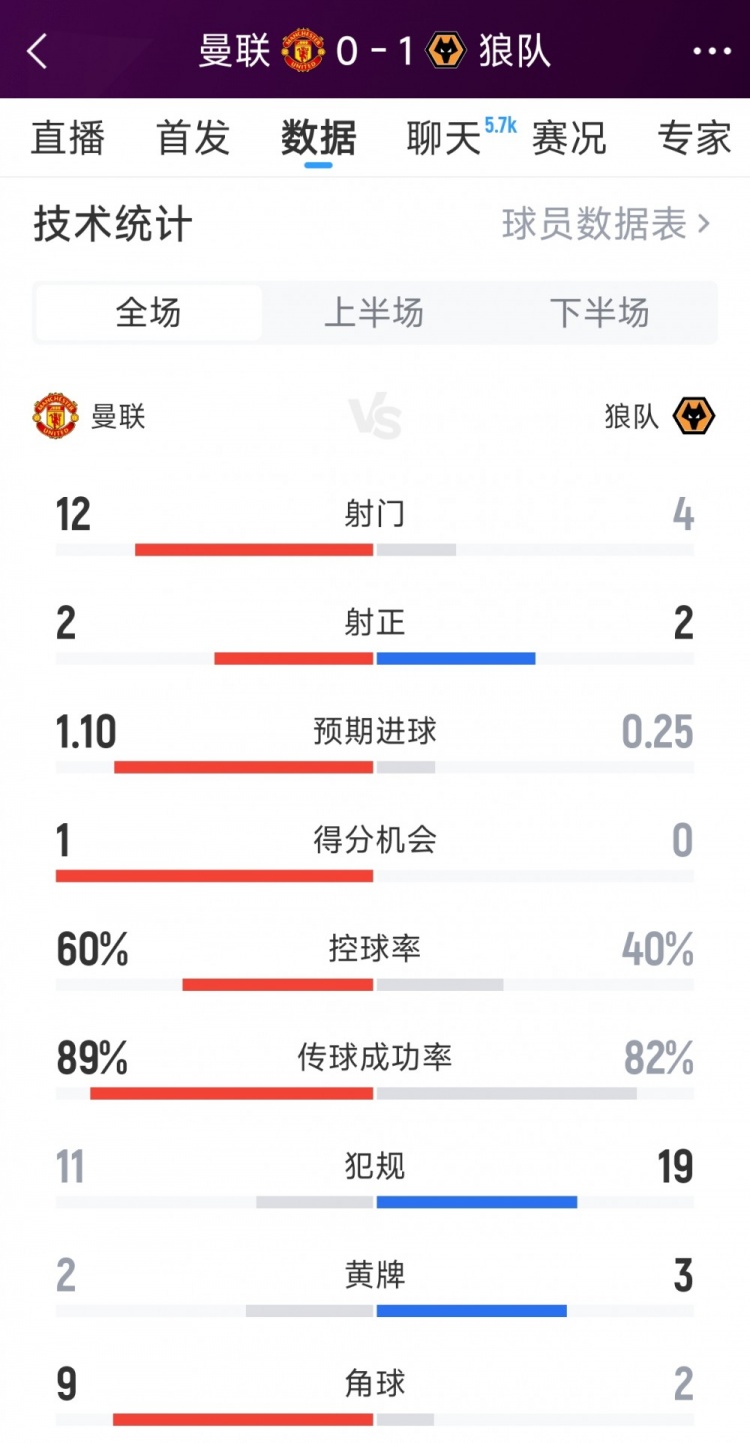Viewport: 750px width, 1443px height.
Task: Switch to the 首发 lineup tab
Action: tap(193, 138)
